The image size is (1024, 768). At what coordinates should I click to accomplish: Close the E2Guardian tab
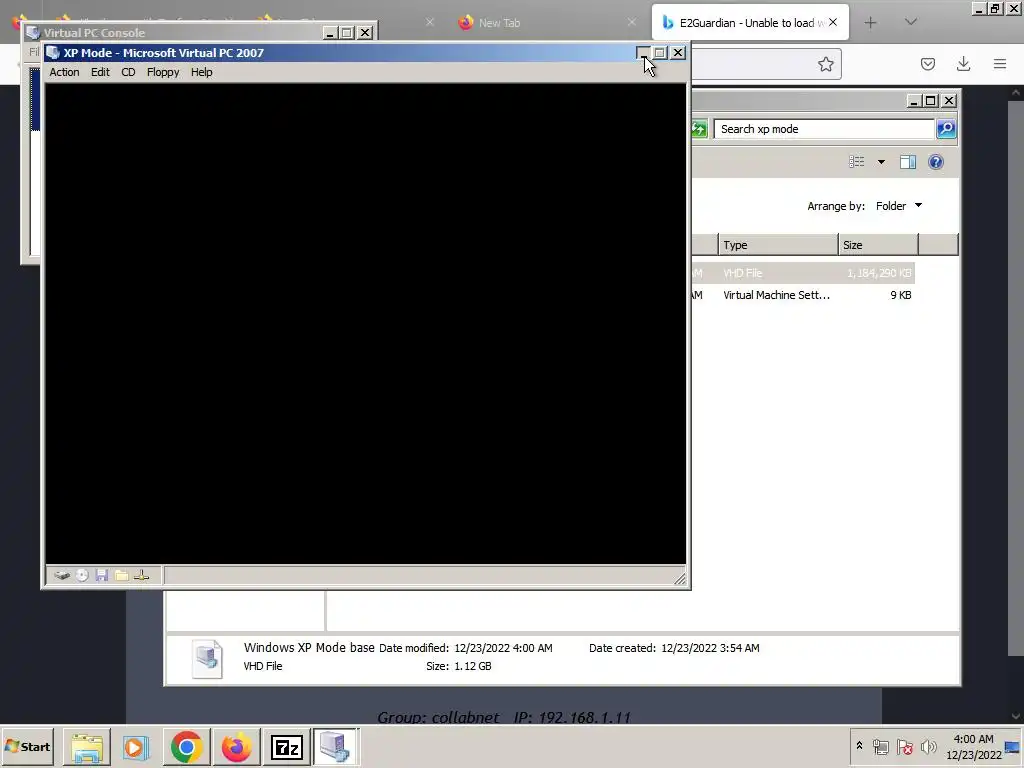pos(833,22)
